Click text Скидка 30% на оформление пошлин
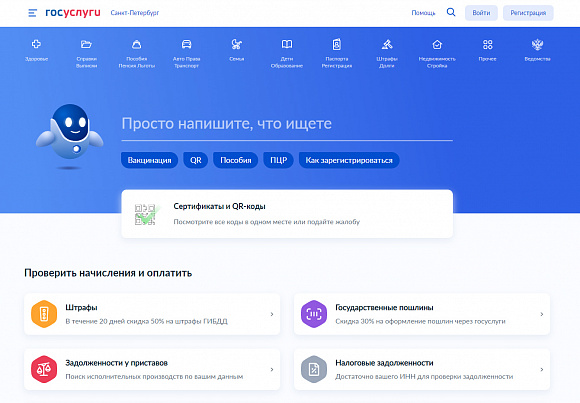580x403 pixels. tap(420, 321)
